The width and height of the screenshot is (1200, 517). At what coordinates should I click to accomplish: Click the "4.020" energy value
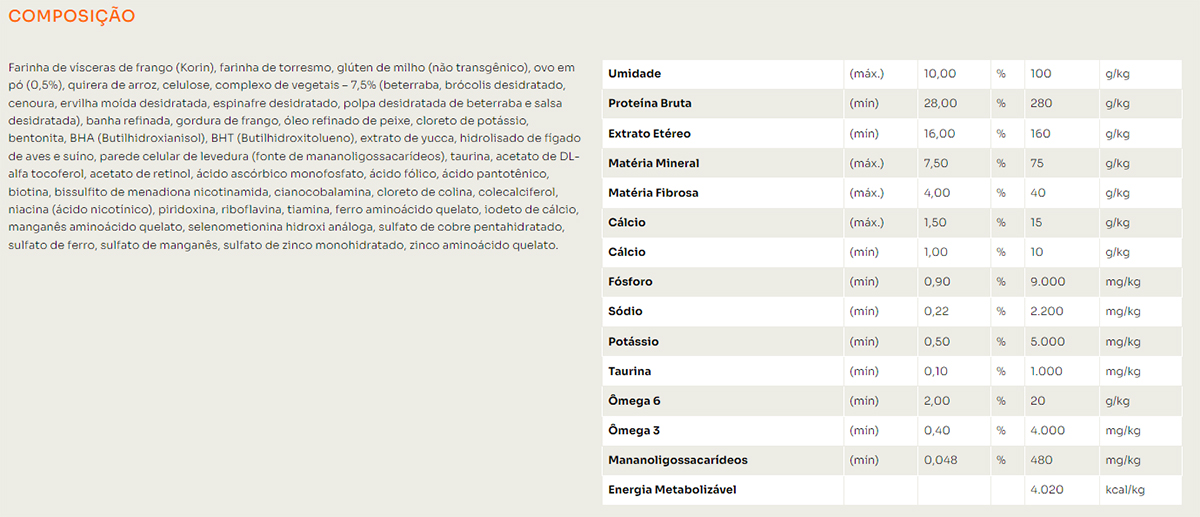pos(1047,490)
